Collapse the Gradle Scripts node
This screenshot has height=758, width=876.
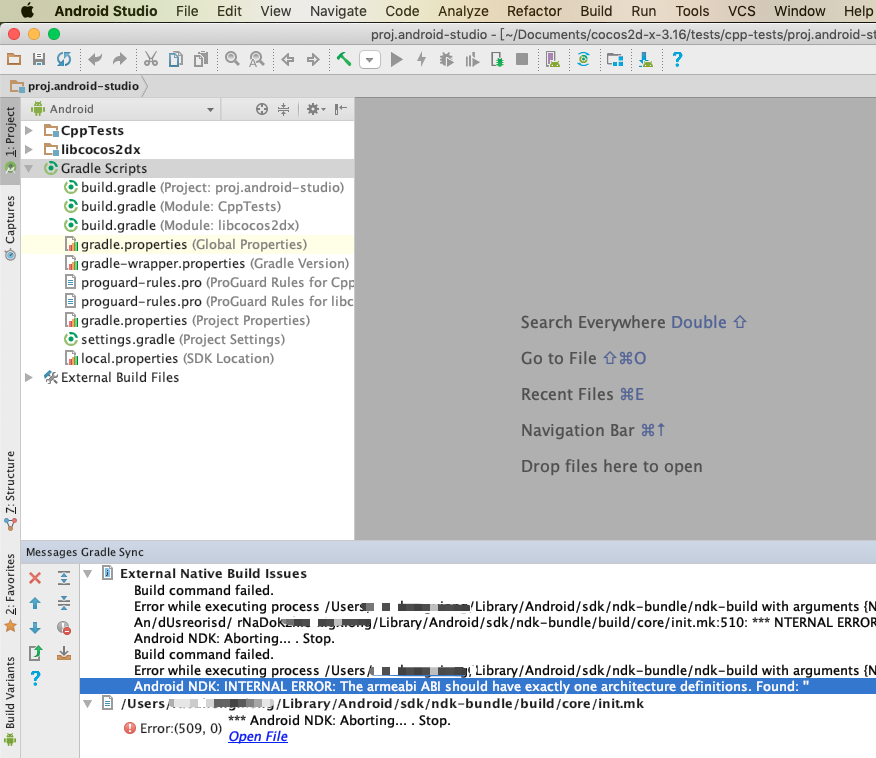(x=29, y=168)
